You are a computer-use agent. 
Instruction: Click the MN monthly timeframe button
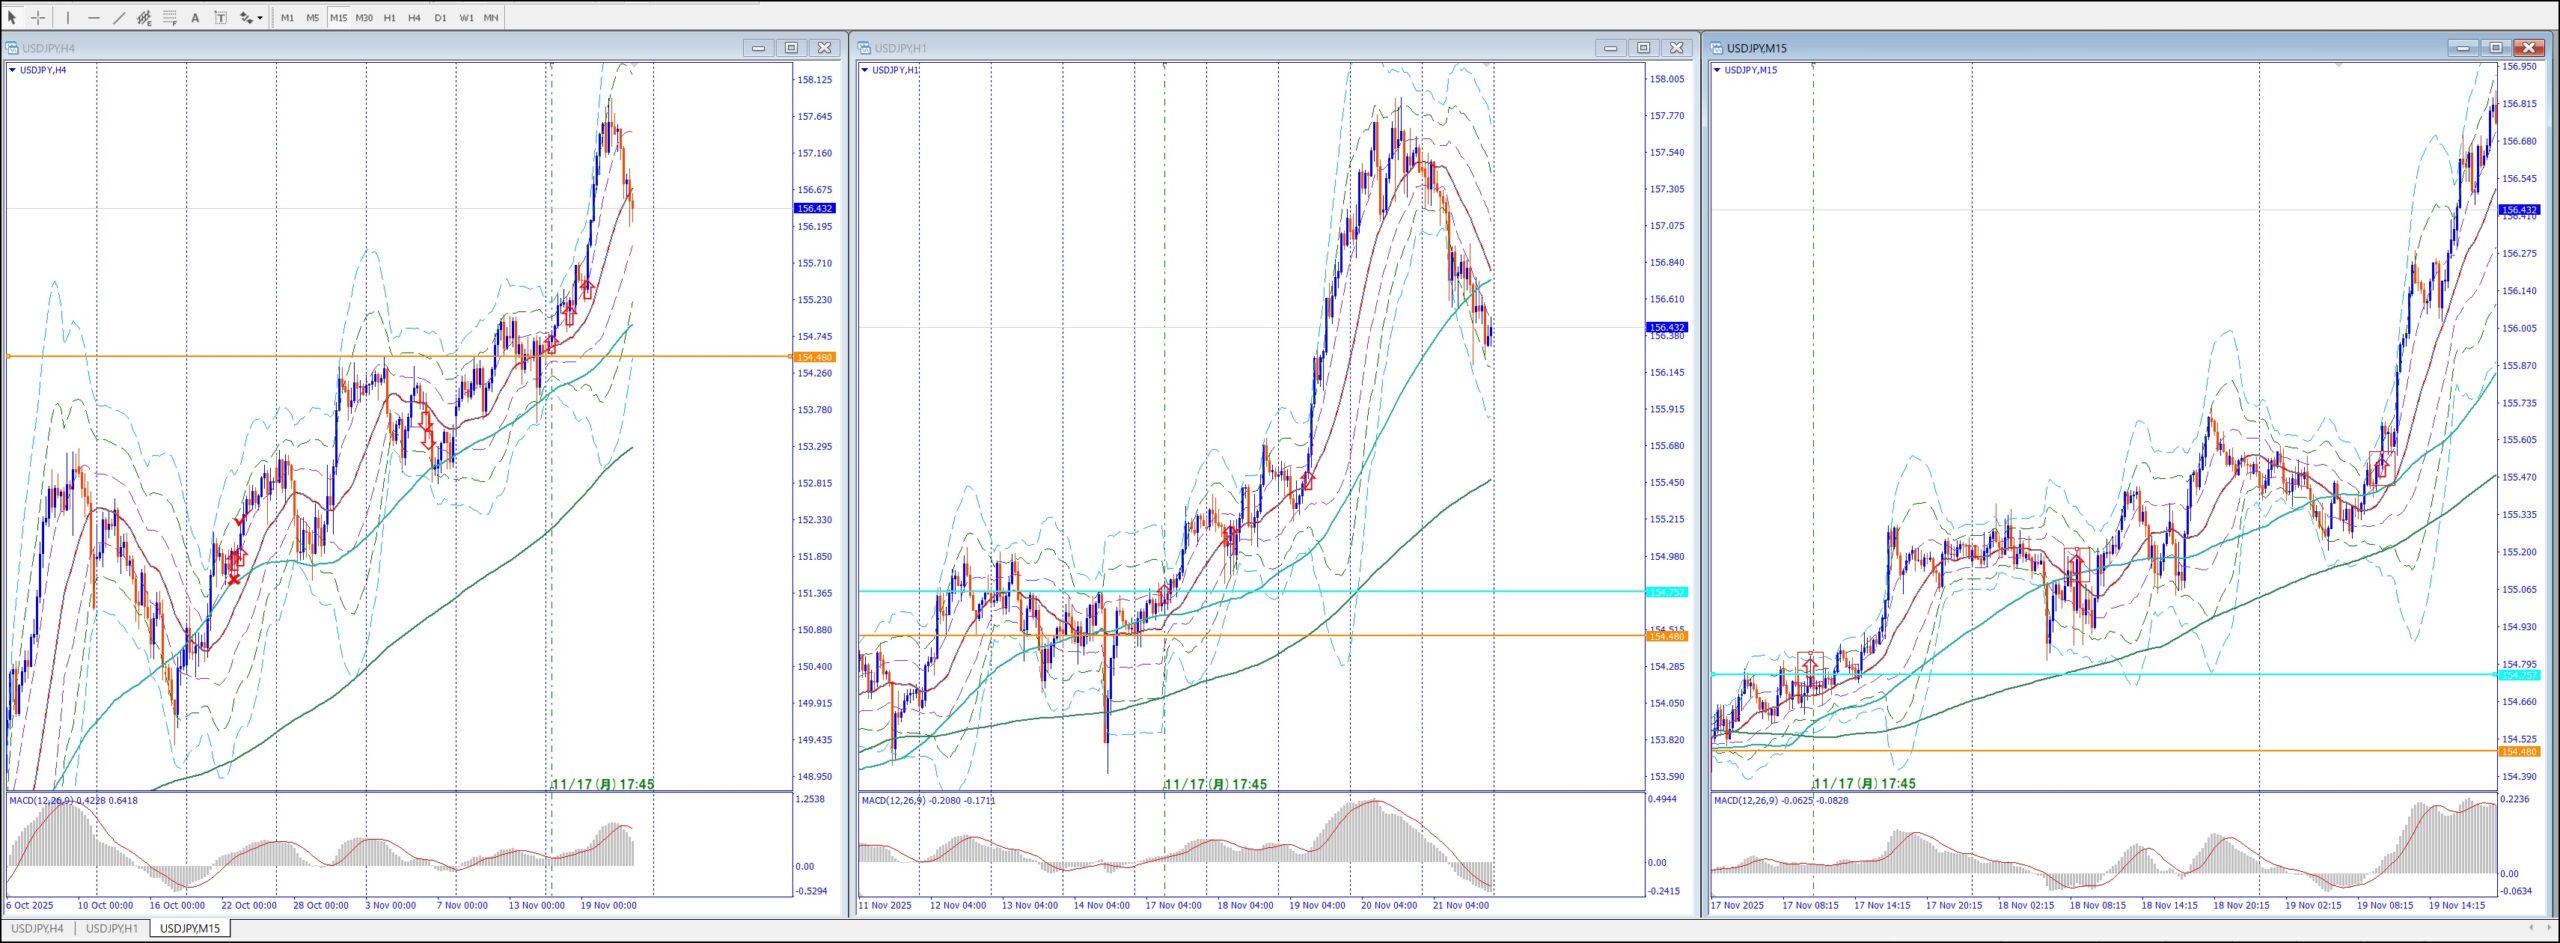pyautogui.click(x=491, y=17)
